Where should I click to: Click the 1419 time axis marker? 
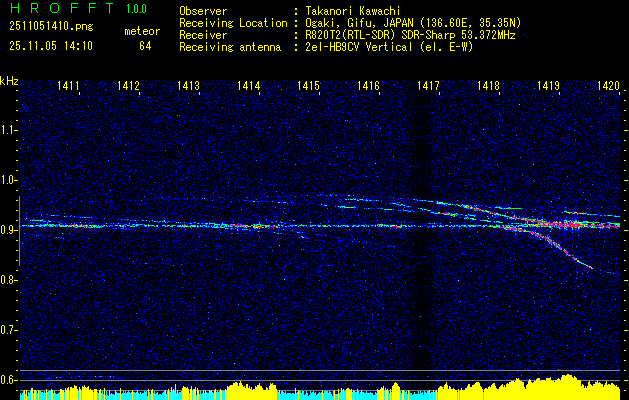tap(548, 86)
